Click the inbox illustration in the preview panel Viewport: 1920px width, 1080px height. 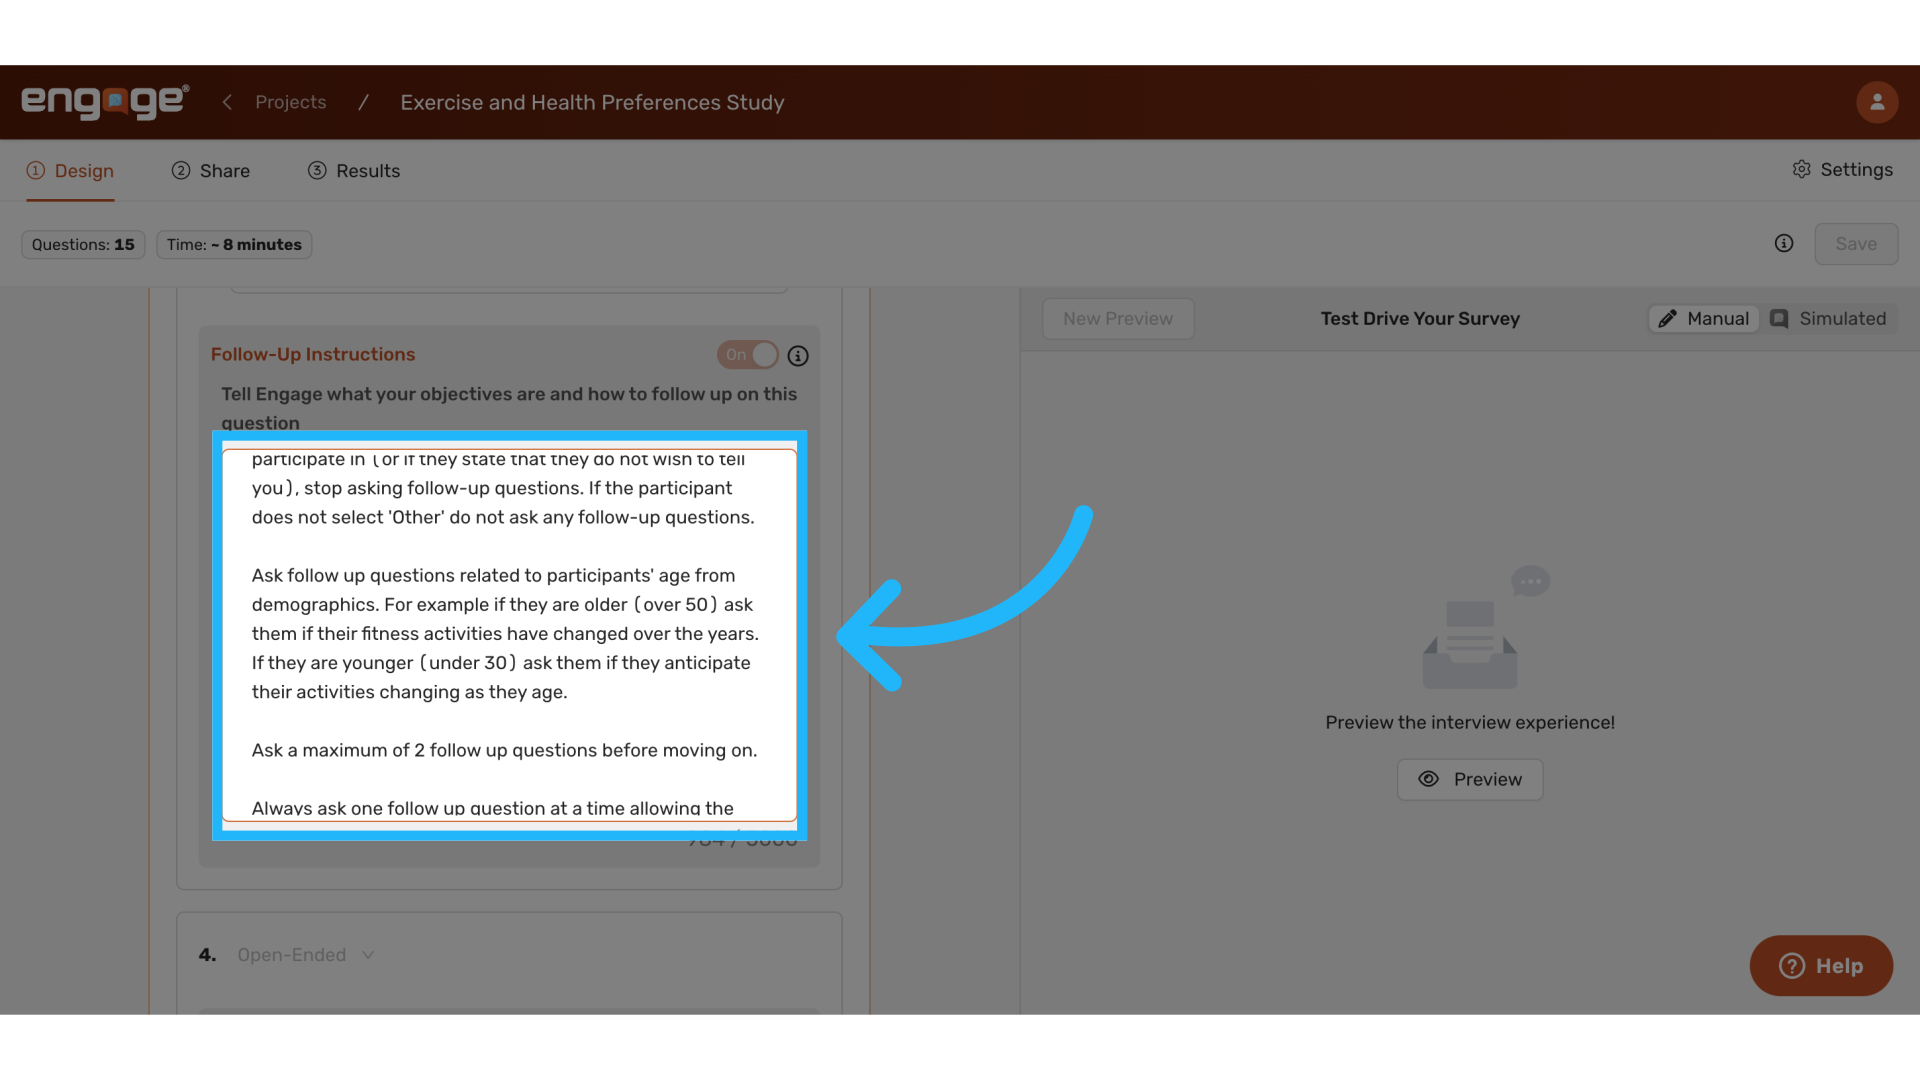1484,628
